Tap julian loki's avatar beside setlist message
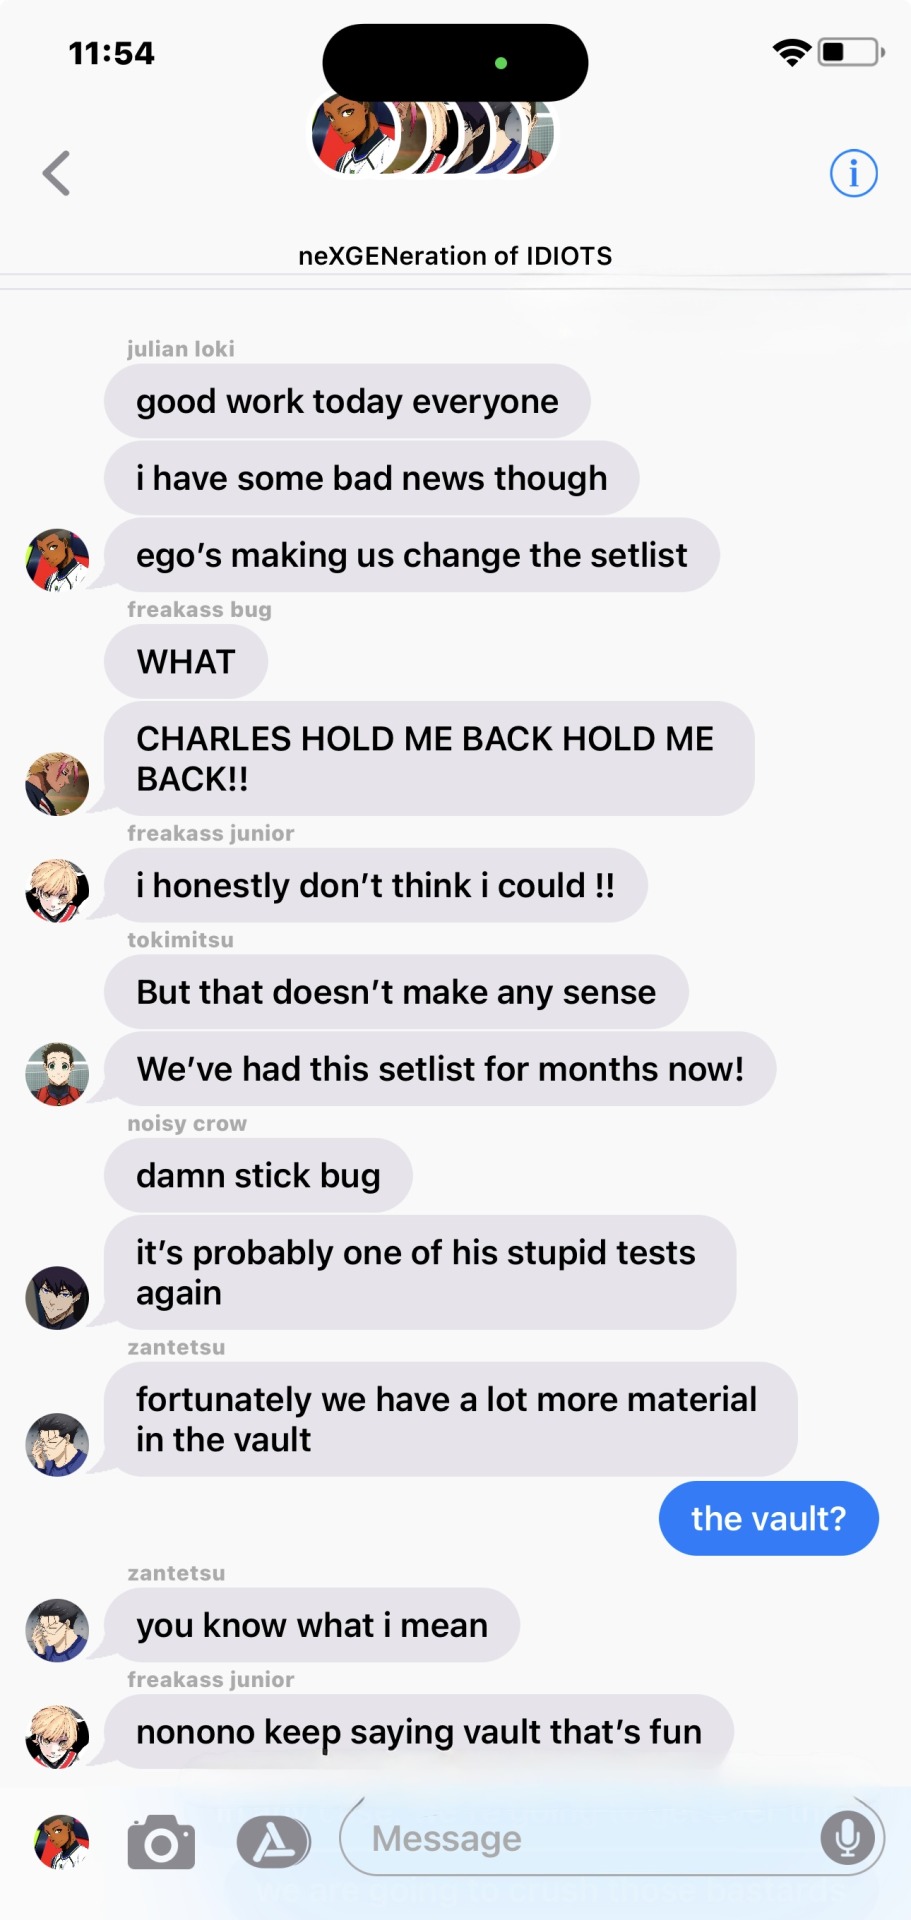The height and width of the screenshot is (1920, 911). tap(57, 560)
